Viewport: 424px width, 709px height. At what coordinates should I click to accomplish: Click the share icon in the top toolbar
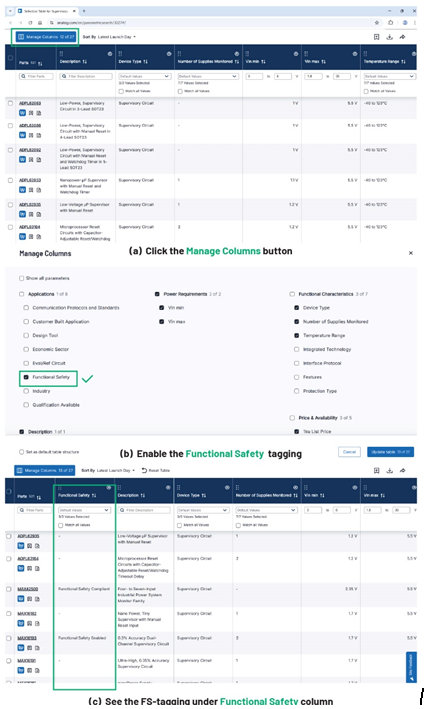click(402, 37)
